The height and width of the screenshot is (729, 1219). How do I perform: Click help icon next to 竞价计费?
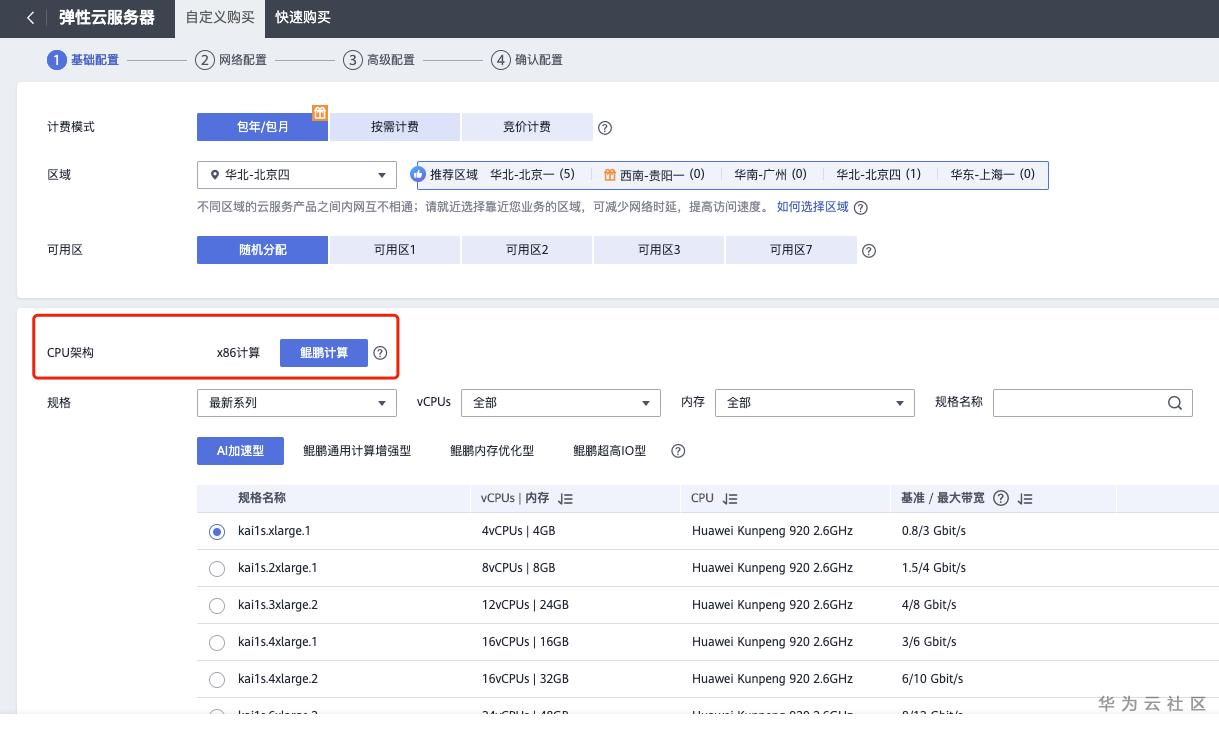click(x=605, y=128)
